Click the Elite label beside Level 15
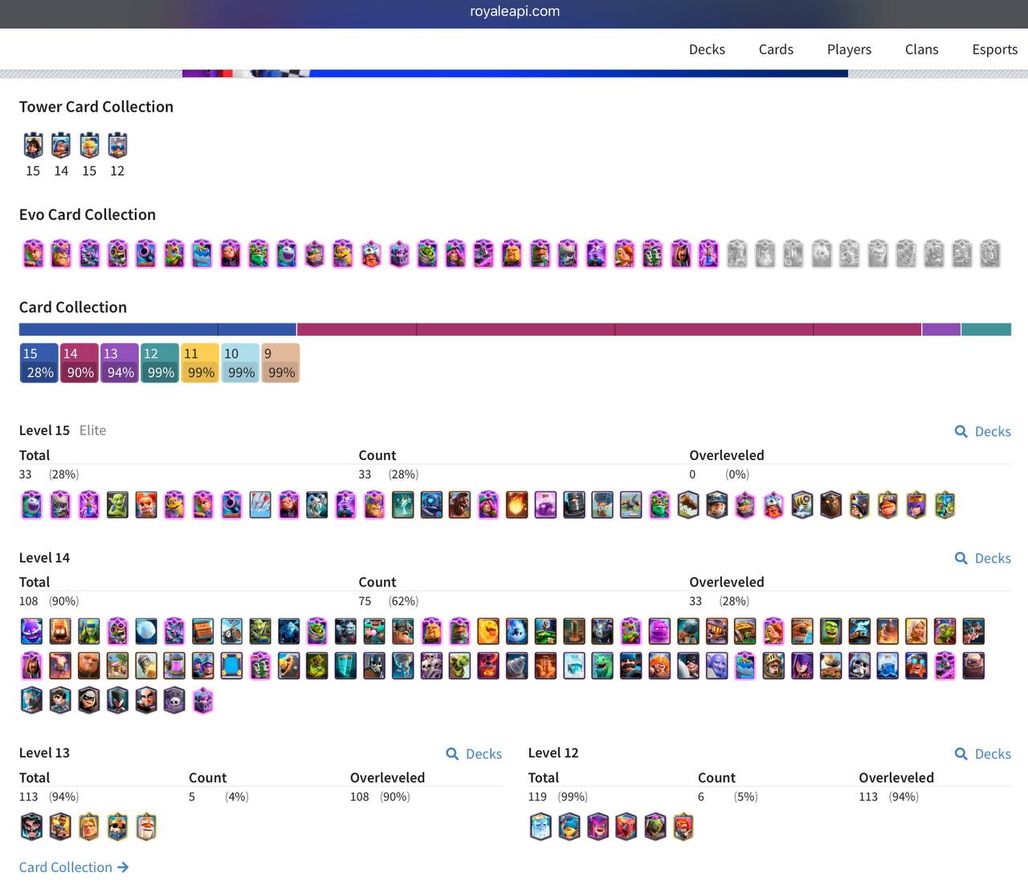The height and width of the screenshot is (892, 1028). pyautogui.click(x=92, y=431)
